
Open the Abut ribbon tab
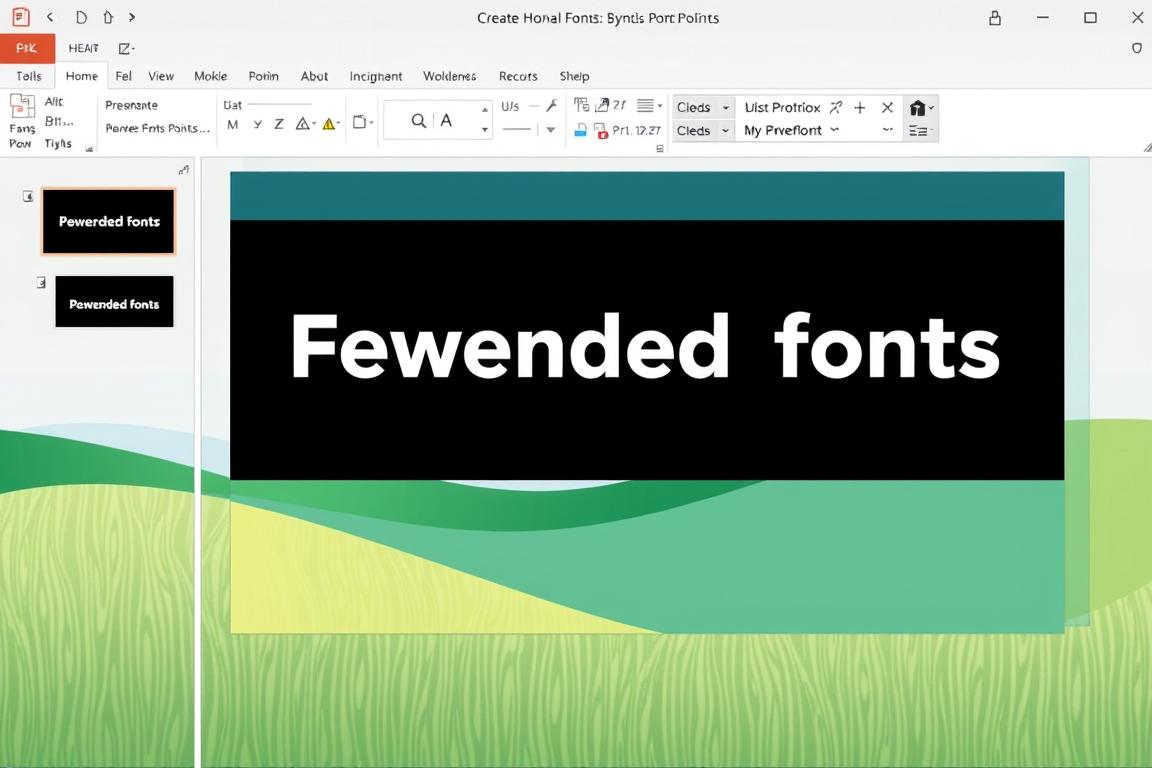tap(314, 76)
